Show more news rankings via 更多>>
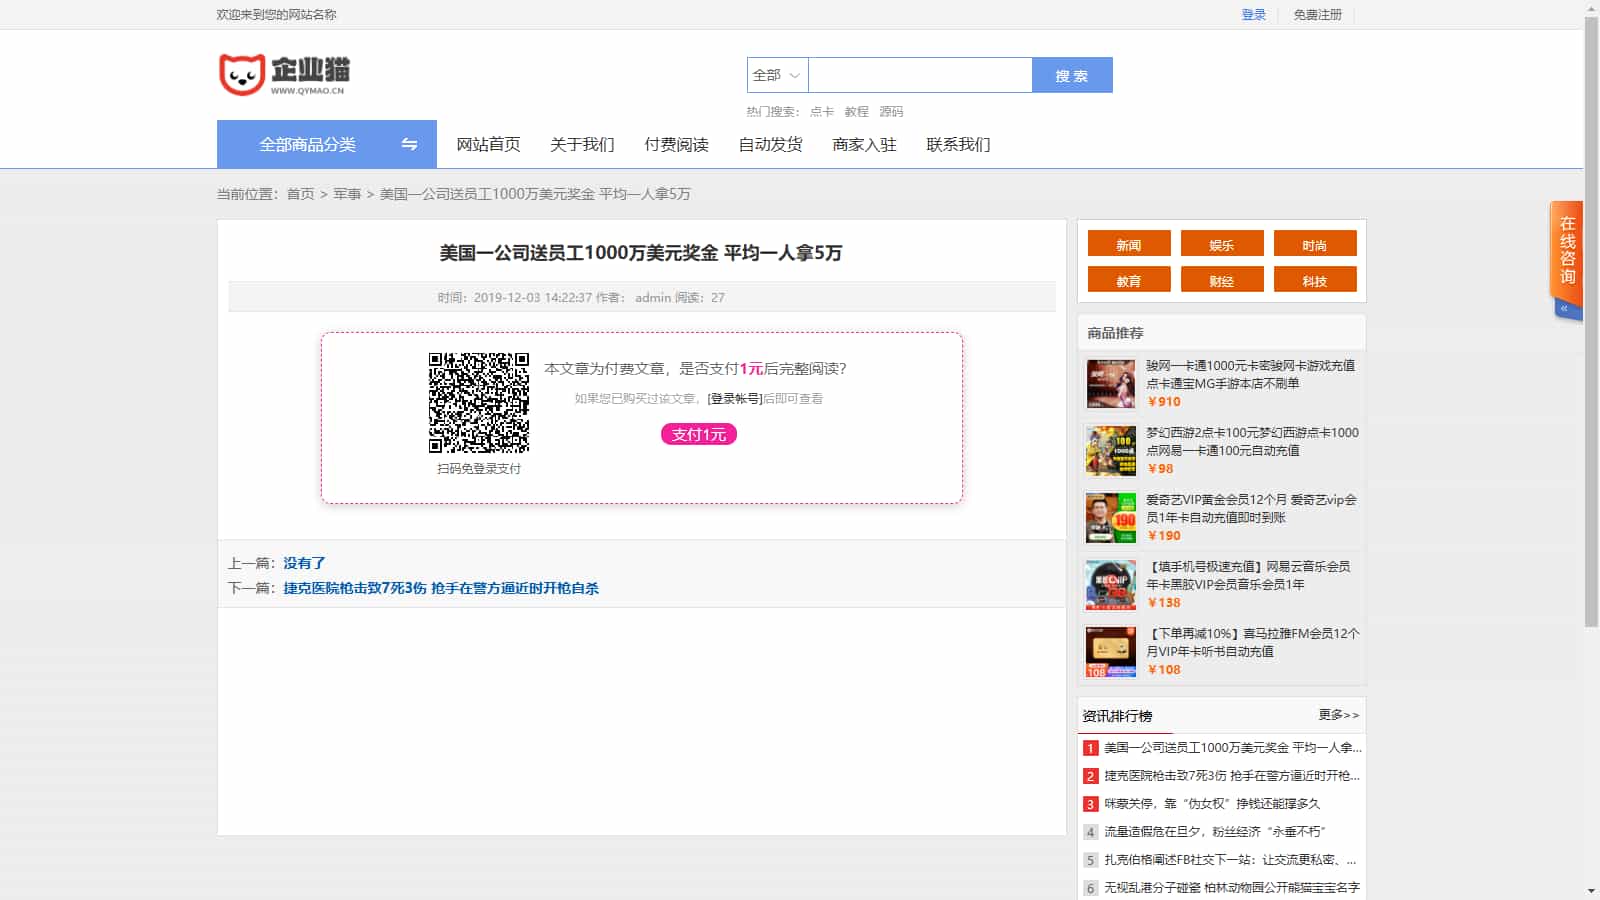 pyautogui.click(x=1338, y=715)
